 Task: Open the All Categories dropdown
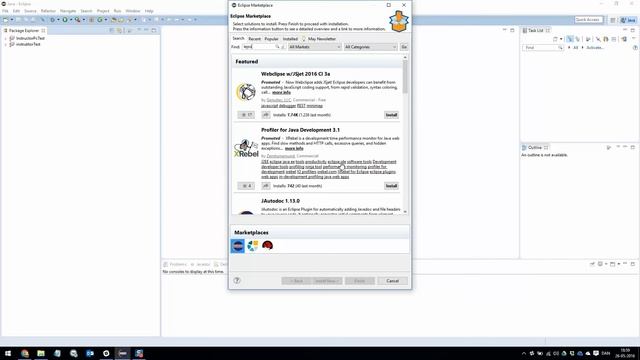[x=370, y=47]
